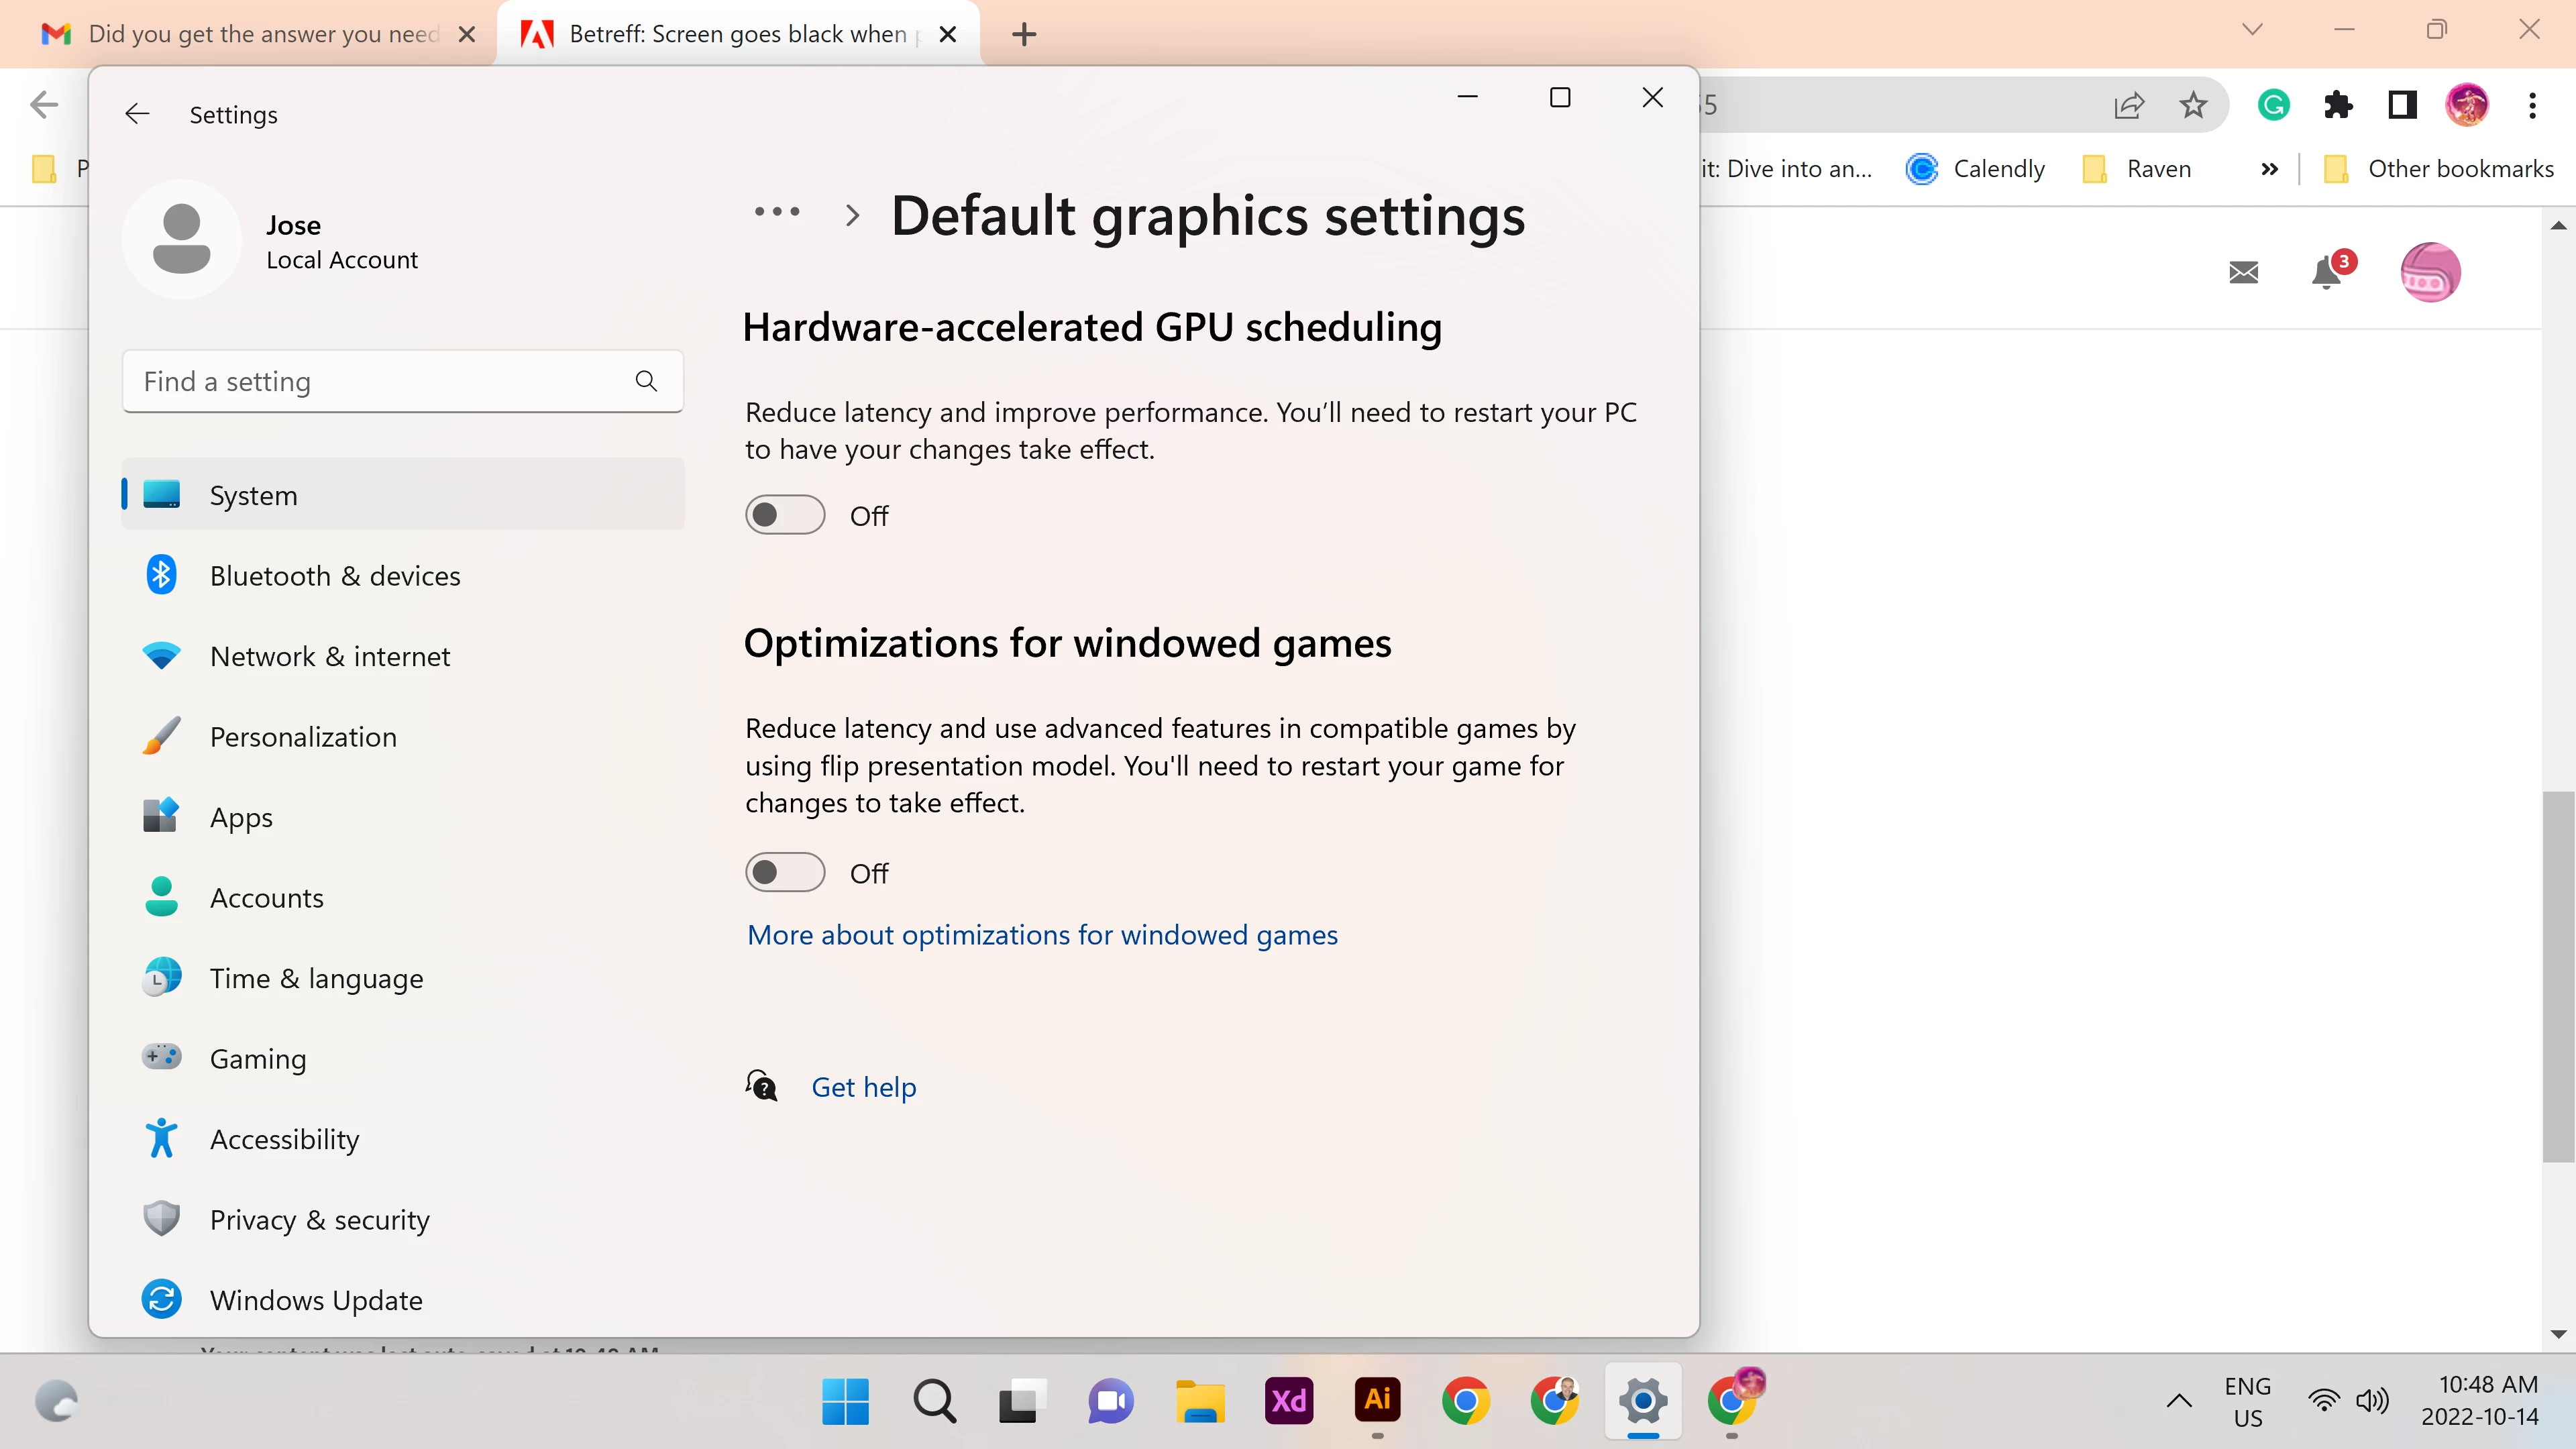Open the Chrome extensions puzzle icon
Viewport: 2576px width, 1449px height.
[2338, 105]
